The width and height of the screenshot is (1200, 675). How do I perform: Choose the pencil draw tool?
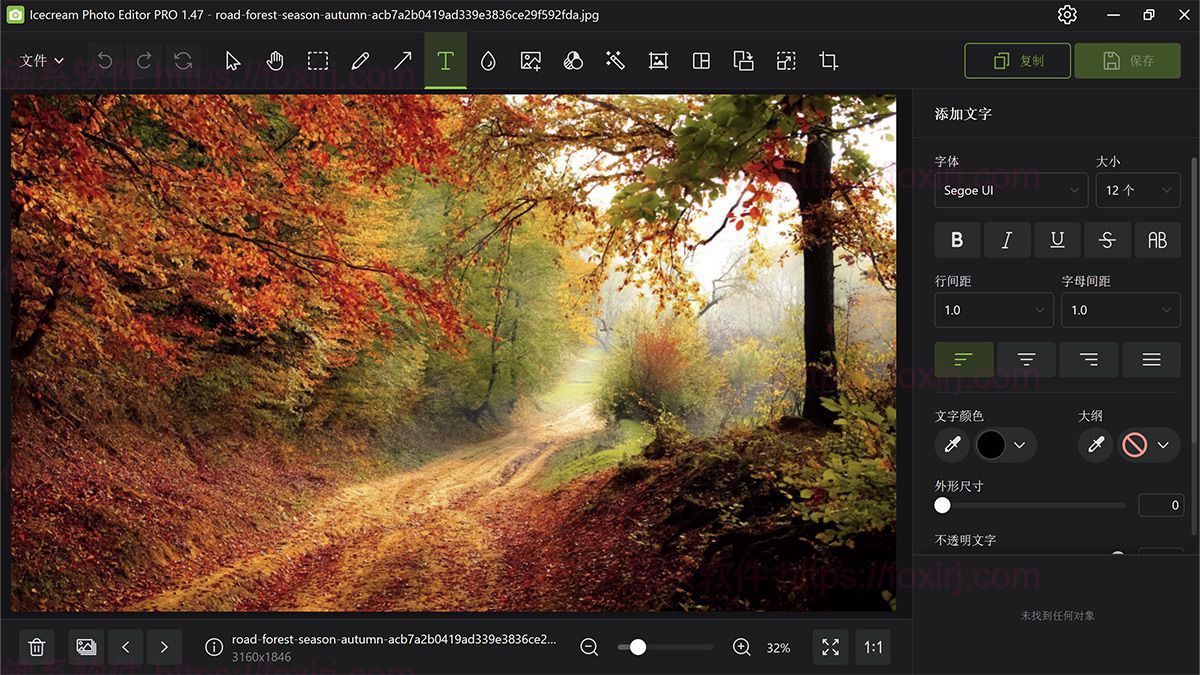click(x=360, y=61)
